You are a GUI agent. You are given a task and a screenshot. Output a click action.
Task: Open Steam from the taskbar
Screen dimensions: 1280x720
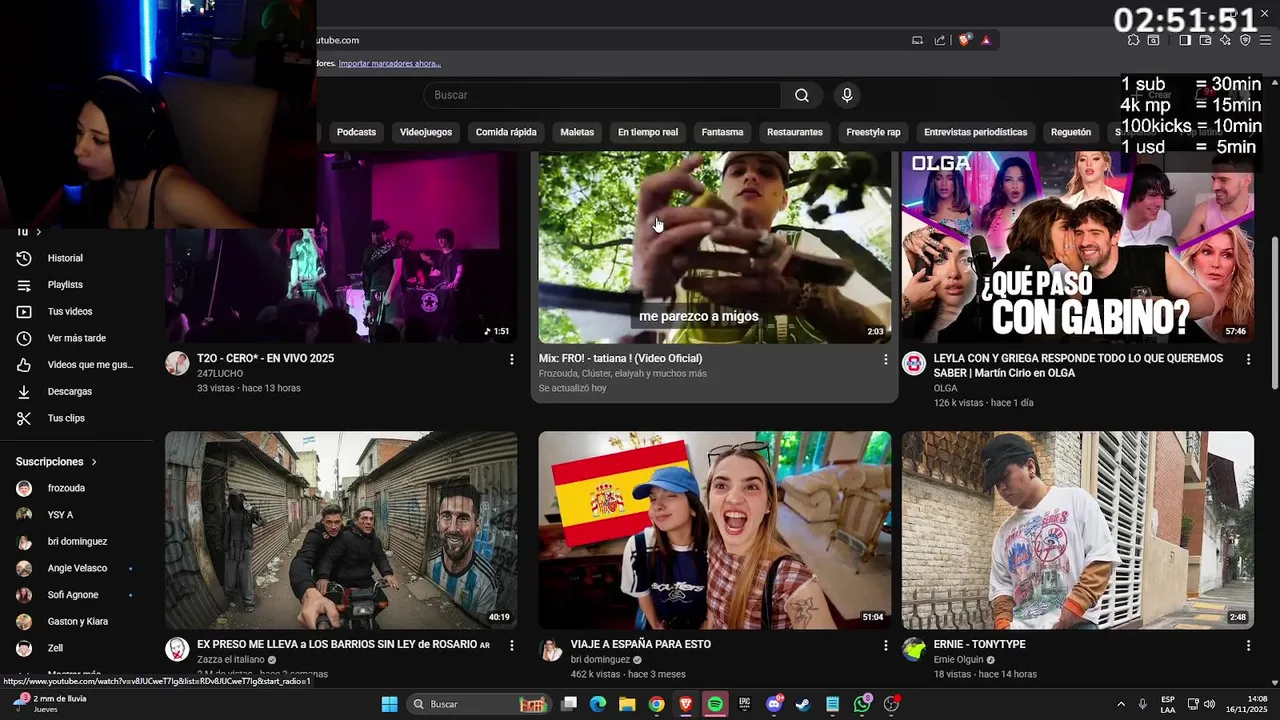point(803,704)
